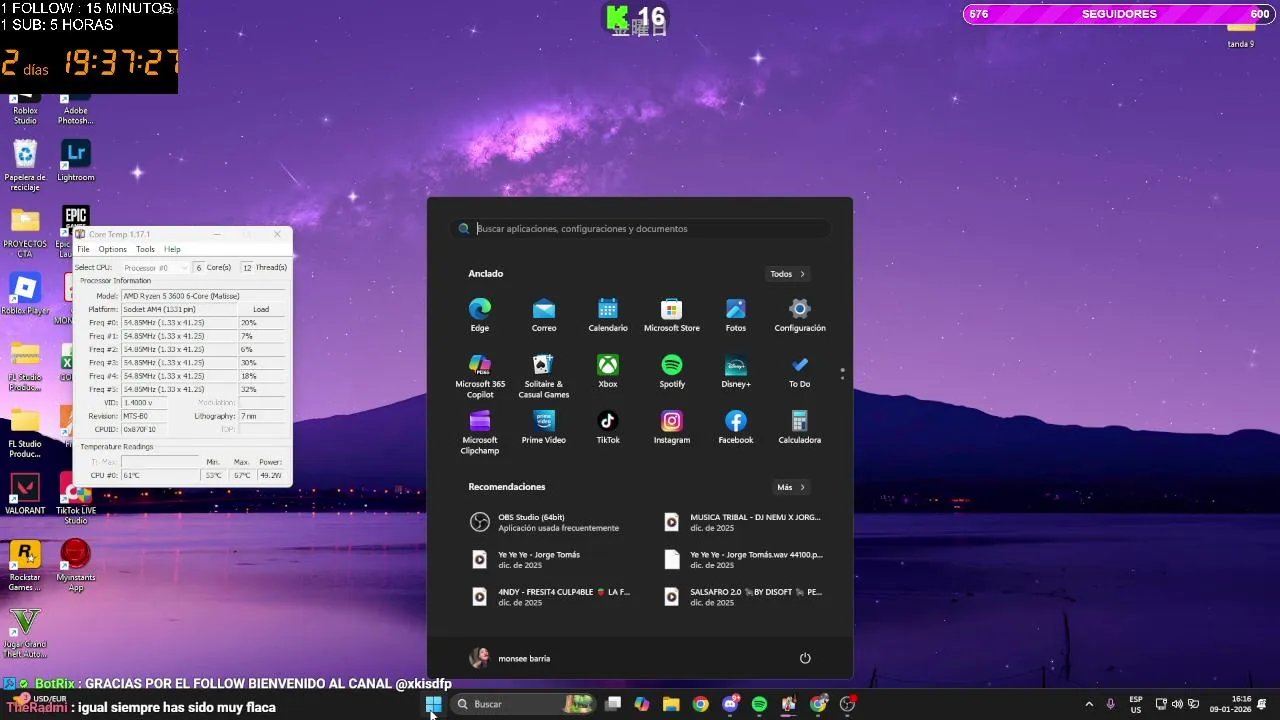Open the notification bell in system tray
Viewport: 1280px width, 720px height.
(x=1262, y=704)
